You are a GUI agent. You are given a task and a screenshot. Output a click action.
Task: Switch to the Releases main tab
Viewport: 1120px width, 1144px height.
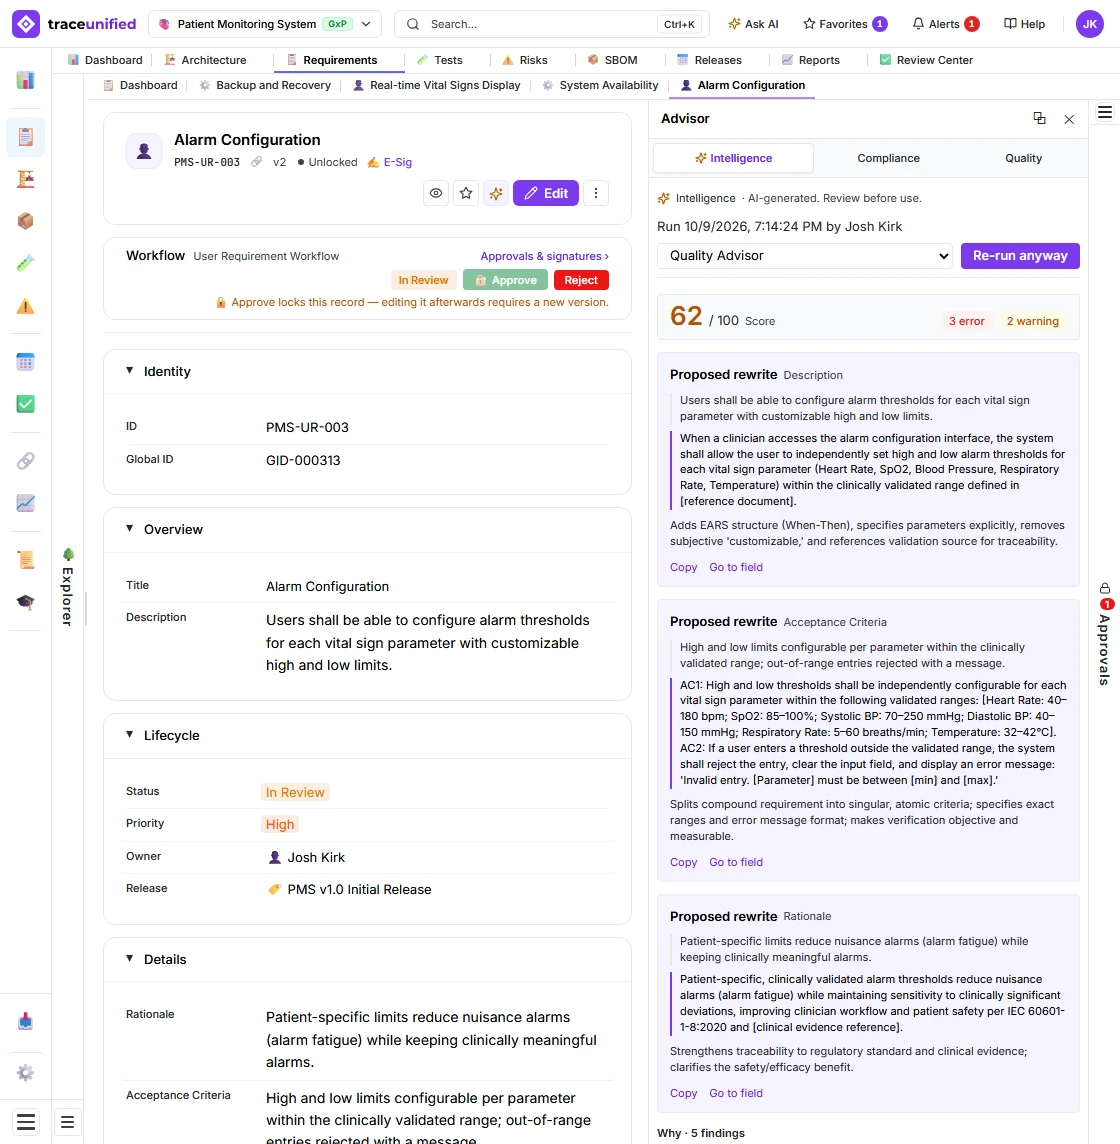tap(709, 60)
